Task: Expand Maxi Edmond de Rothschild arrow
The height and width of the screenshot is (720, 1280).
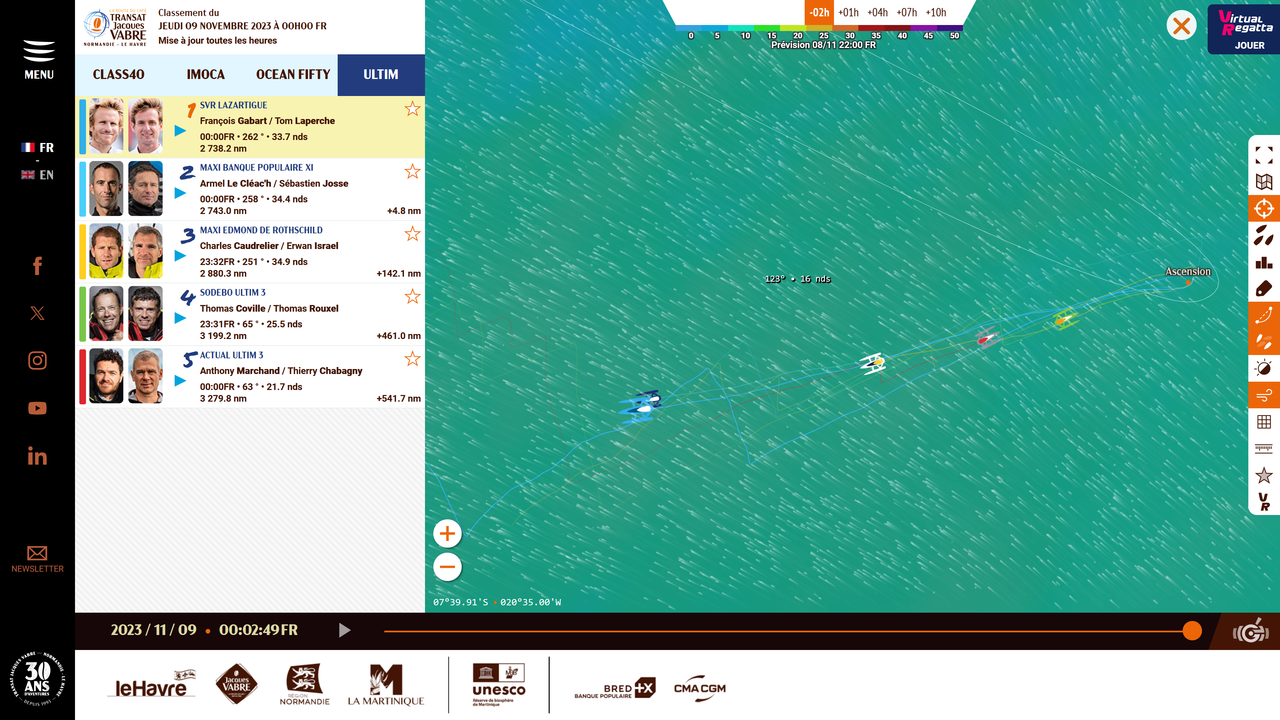Action: 180,255
